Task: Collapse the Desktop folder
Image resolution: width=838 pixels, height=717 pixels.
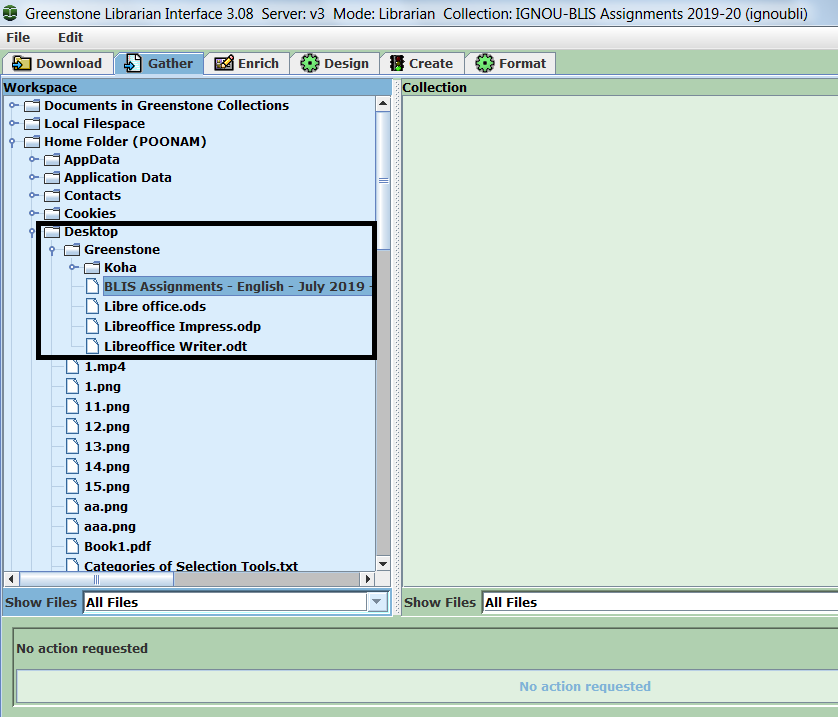Action: [31, 231]
